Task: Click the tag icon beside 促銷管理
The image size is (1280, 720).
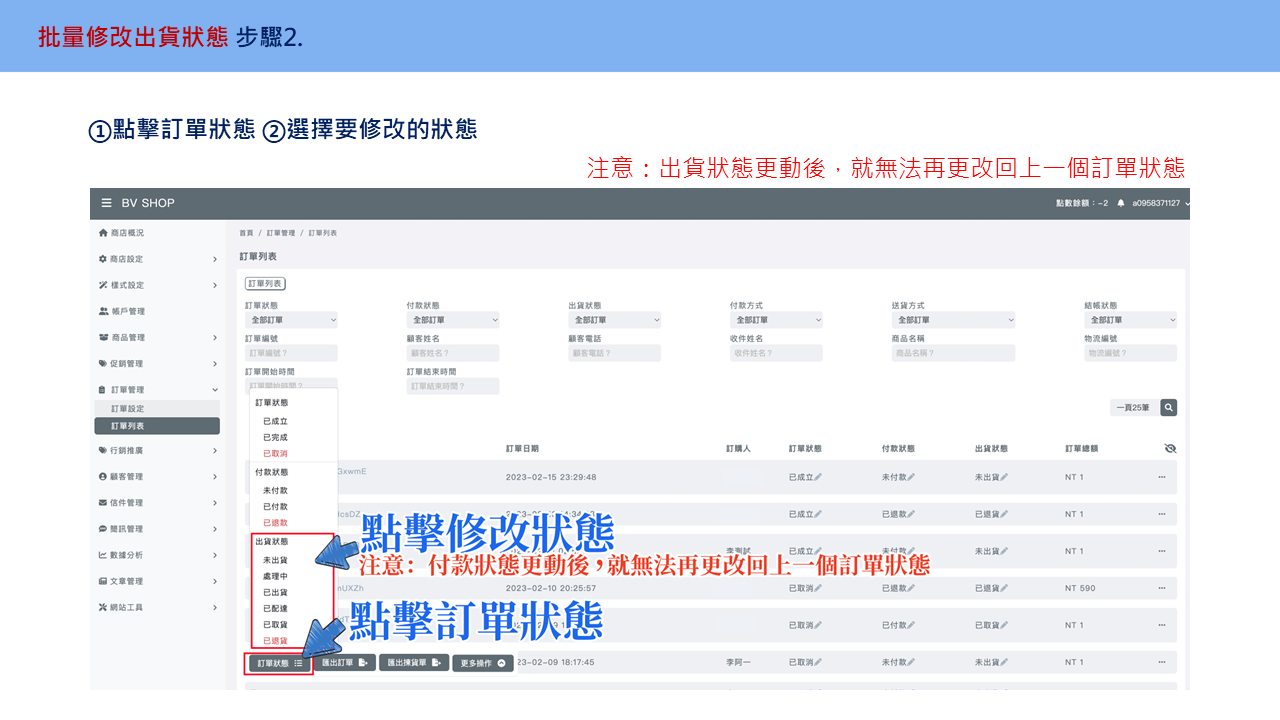Action: point(103,364)
